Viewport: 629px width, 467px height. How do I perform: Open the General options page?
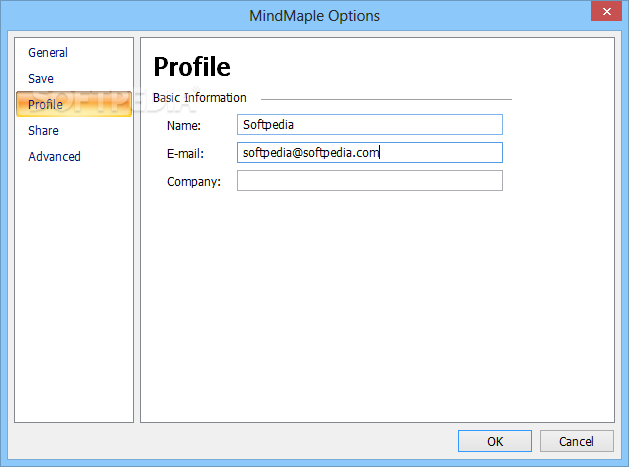coord(48,53)
